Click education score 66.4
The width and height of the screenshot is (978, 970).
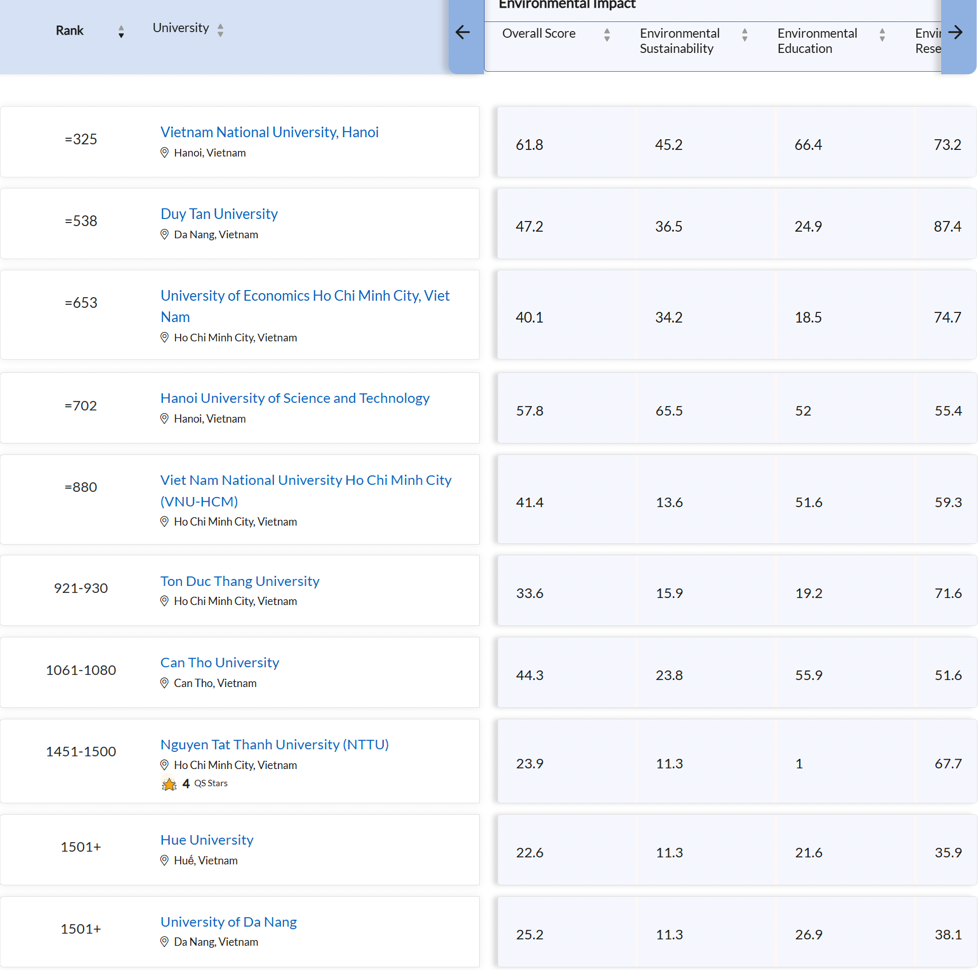(x=808, y=145)
